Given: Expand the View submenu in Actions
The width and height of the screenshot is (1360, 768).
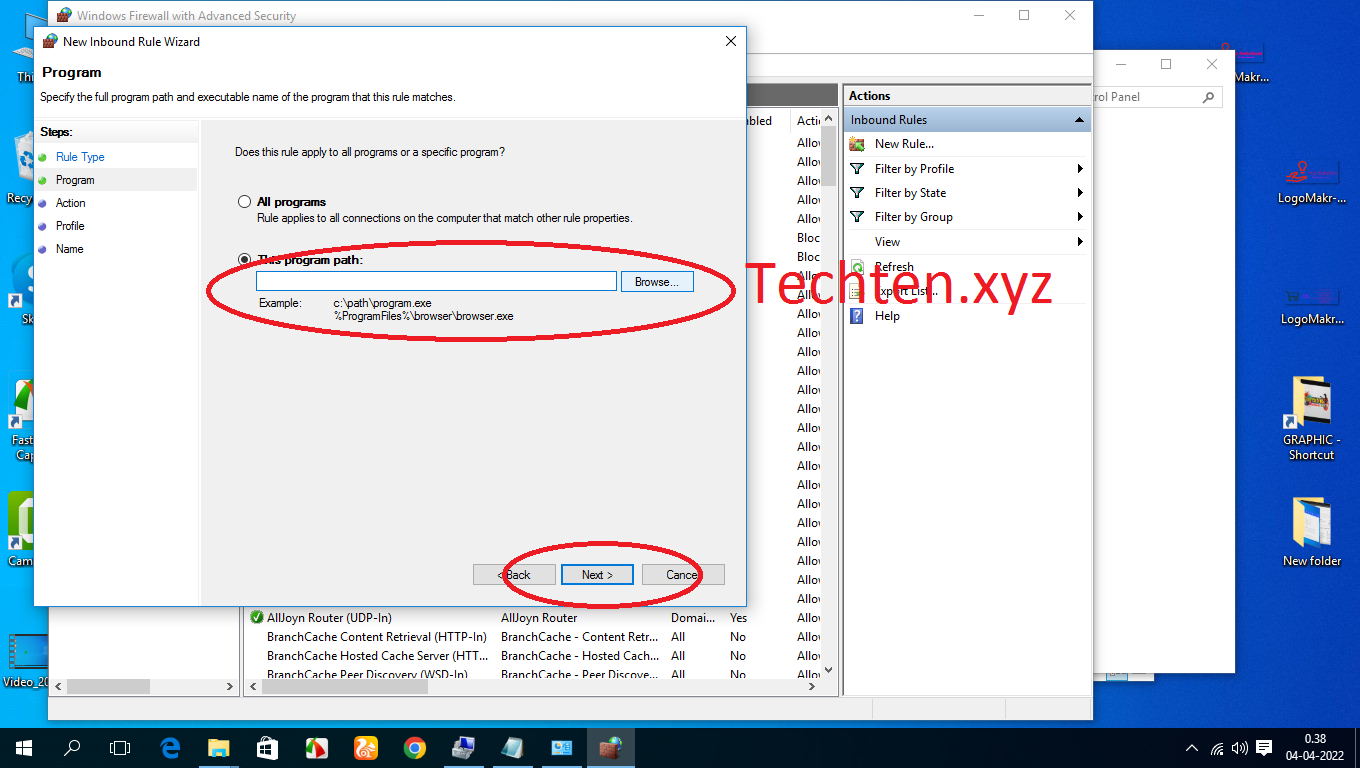Looking at the screenshot, I should pyautogui.click(x=1080, y=242).
